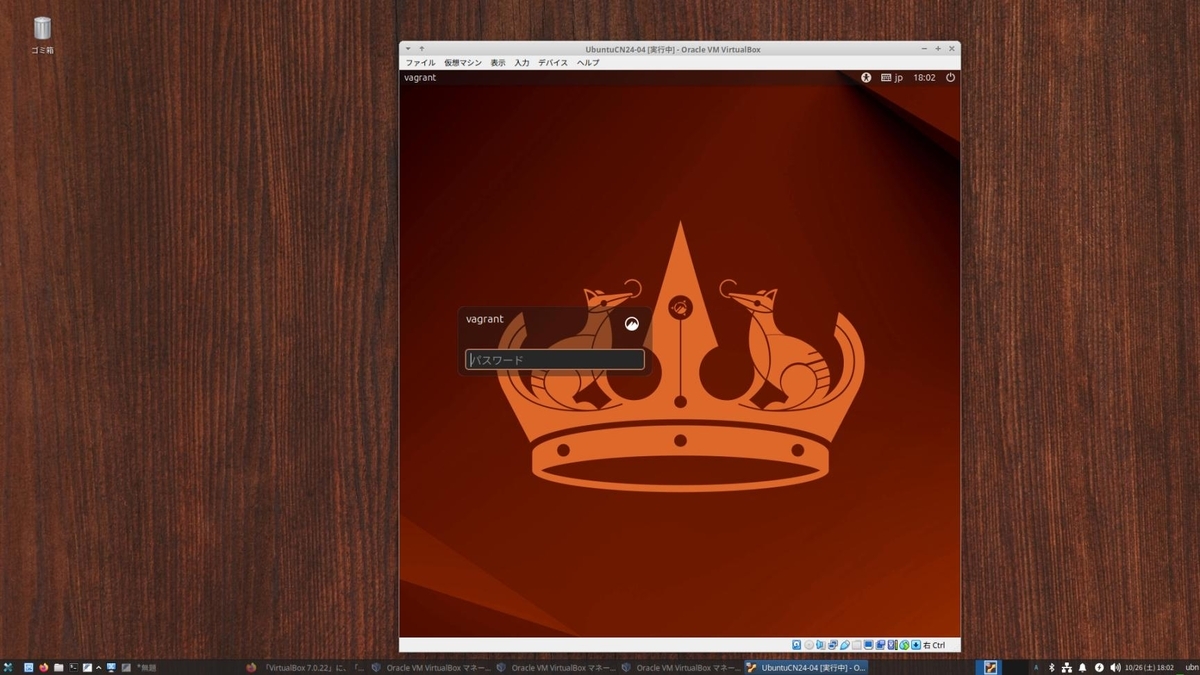Click the USB devices indicator

pos(845,645)
